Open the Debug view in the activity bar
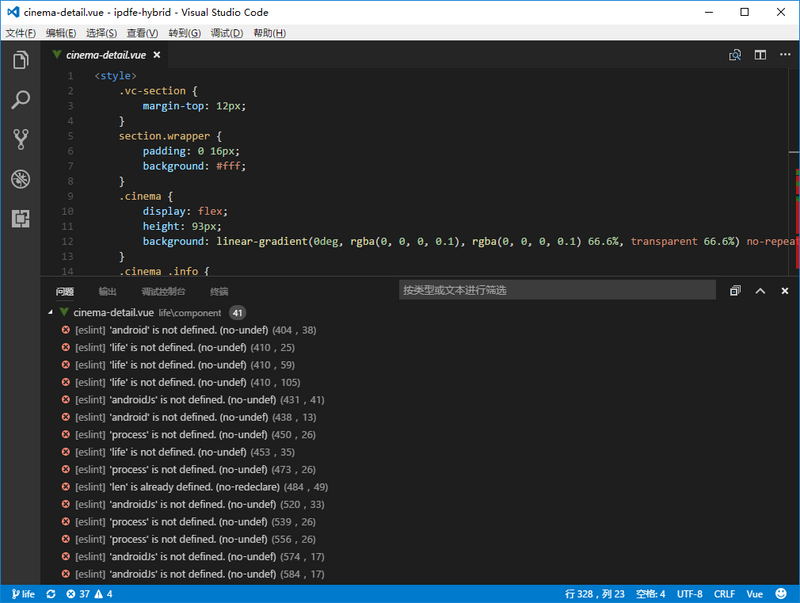The height and width of the screenshot is (603, 800). [20, 179]
